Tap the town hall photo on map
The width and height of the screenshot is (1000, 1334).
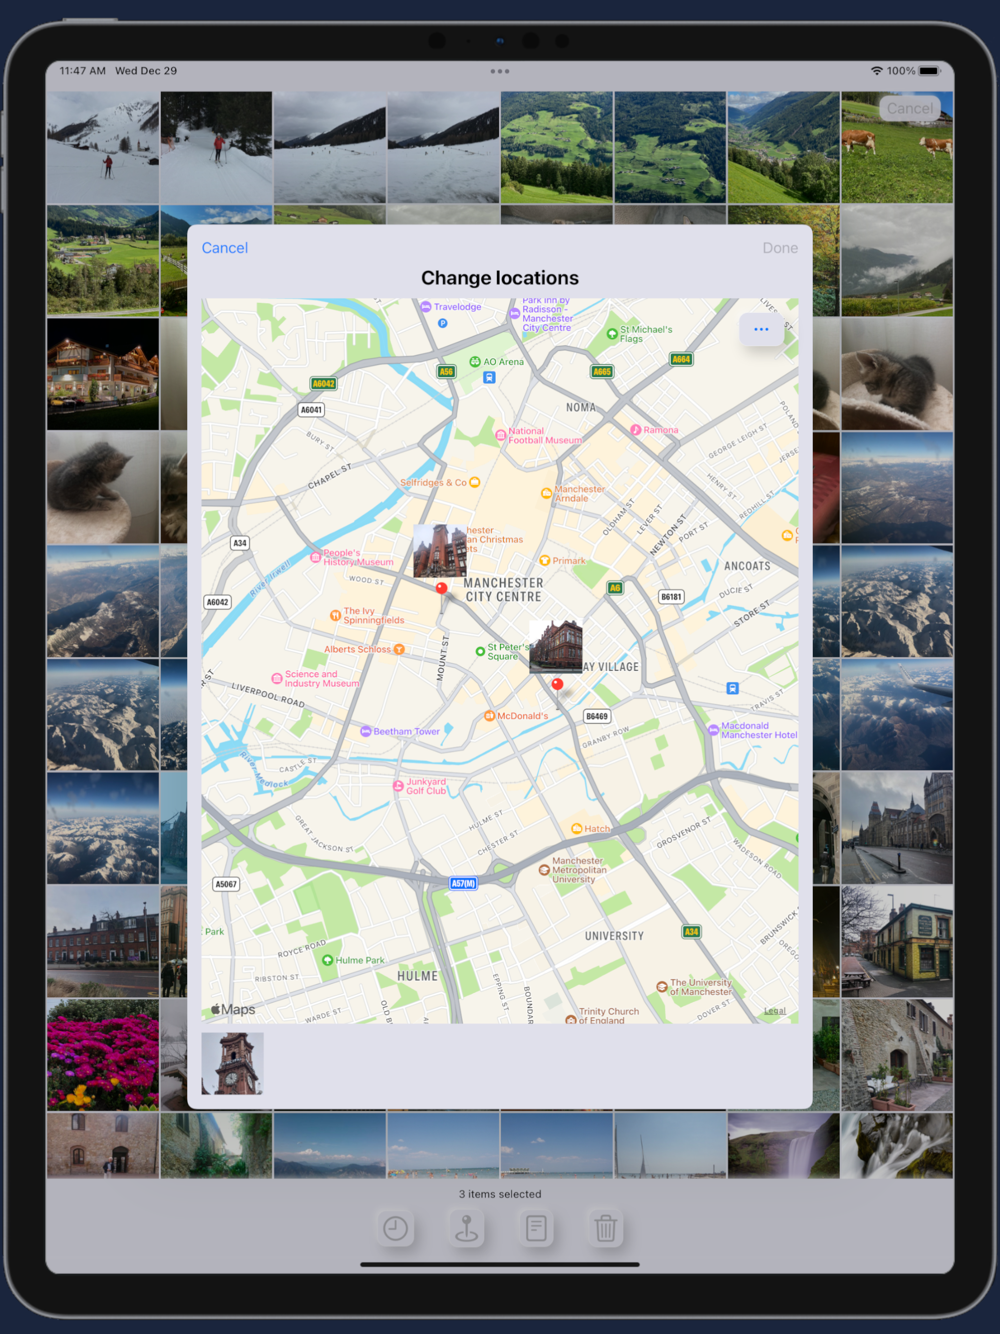(x=440, y=551)
